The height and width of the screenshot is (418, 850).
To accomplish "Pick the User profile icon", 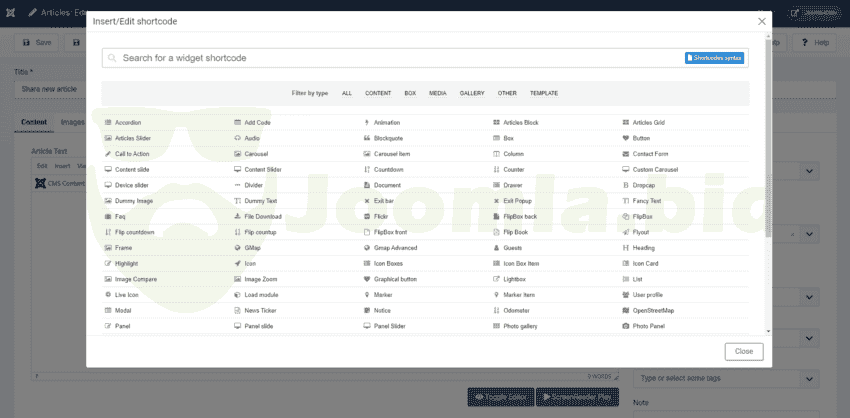I will pyautogui.click(x=626, y=295).
